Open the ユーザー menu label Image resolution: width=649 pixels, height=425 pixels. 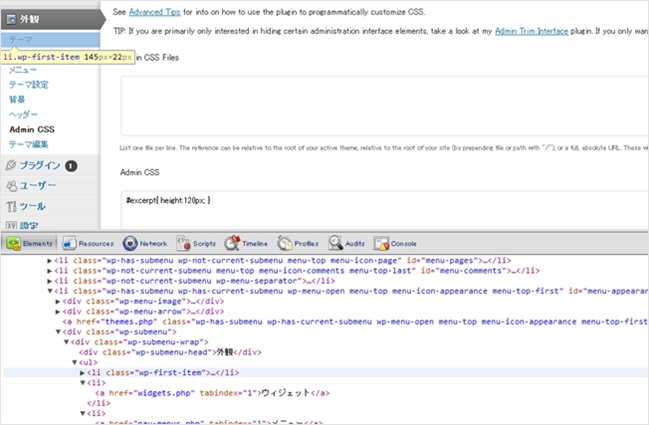(x=38, y=186)
